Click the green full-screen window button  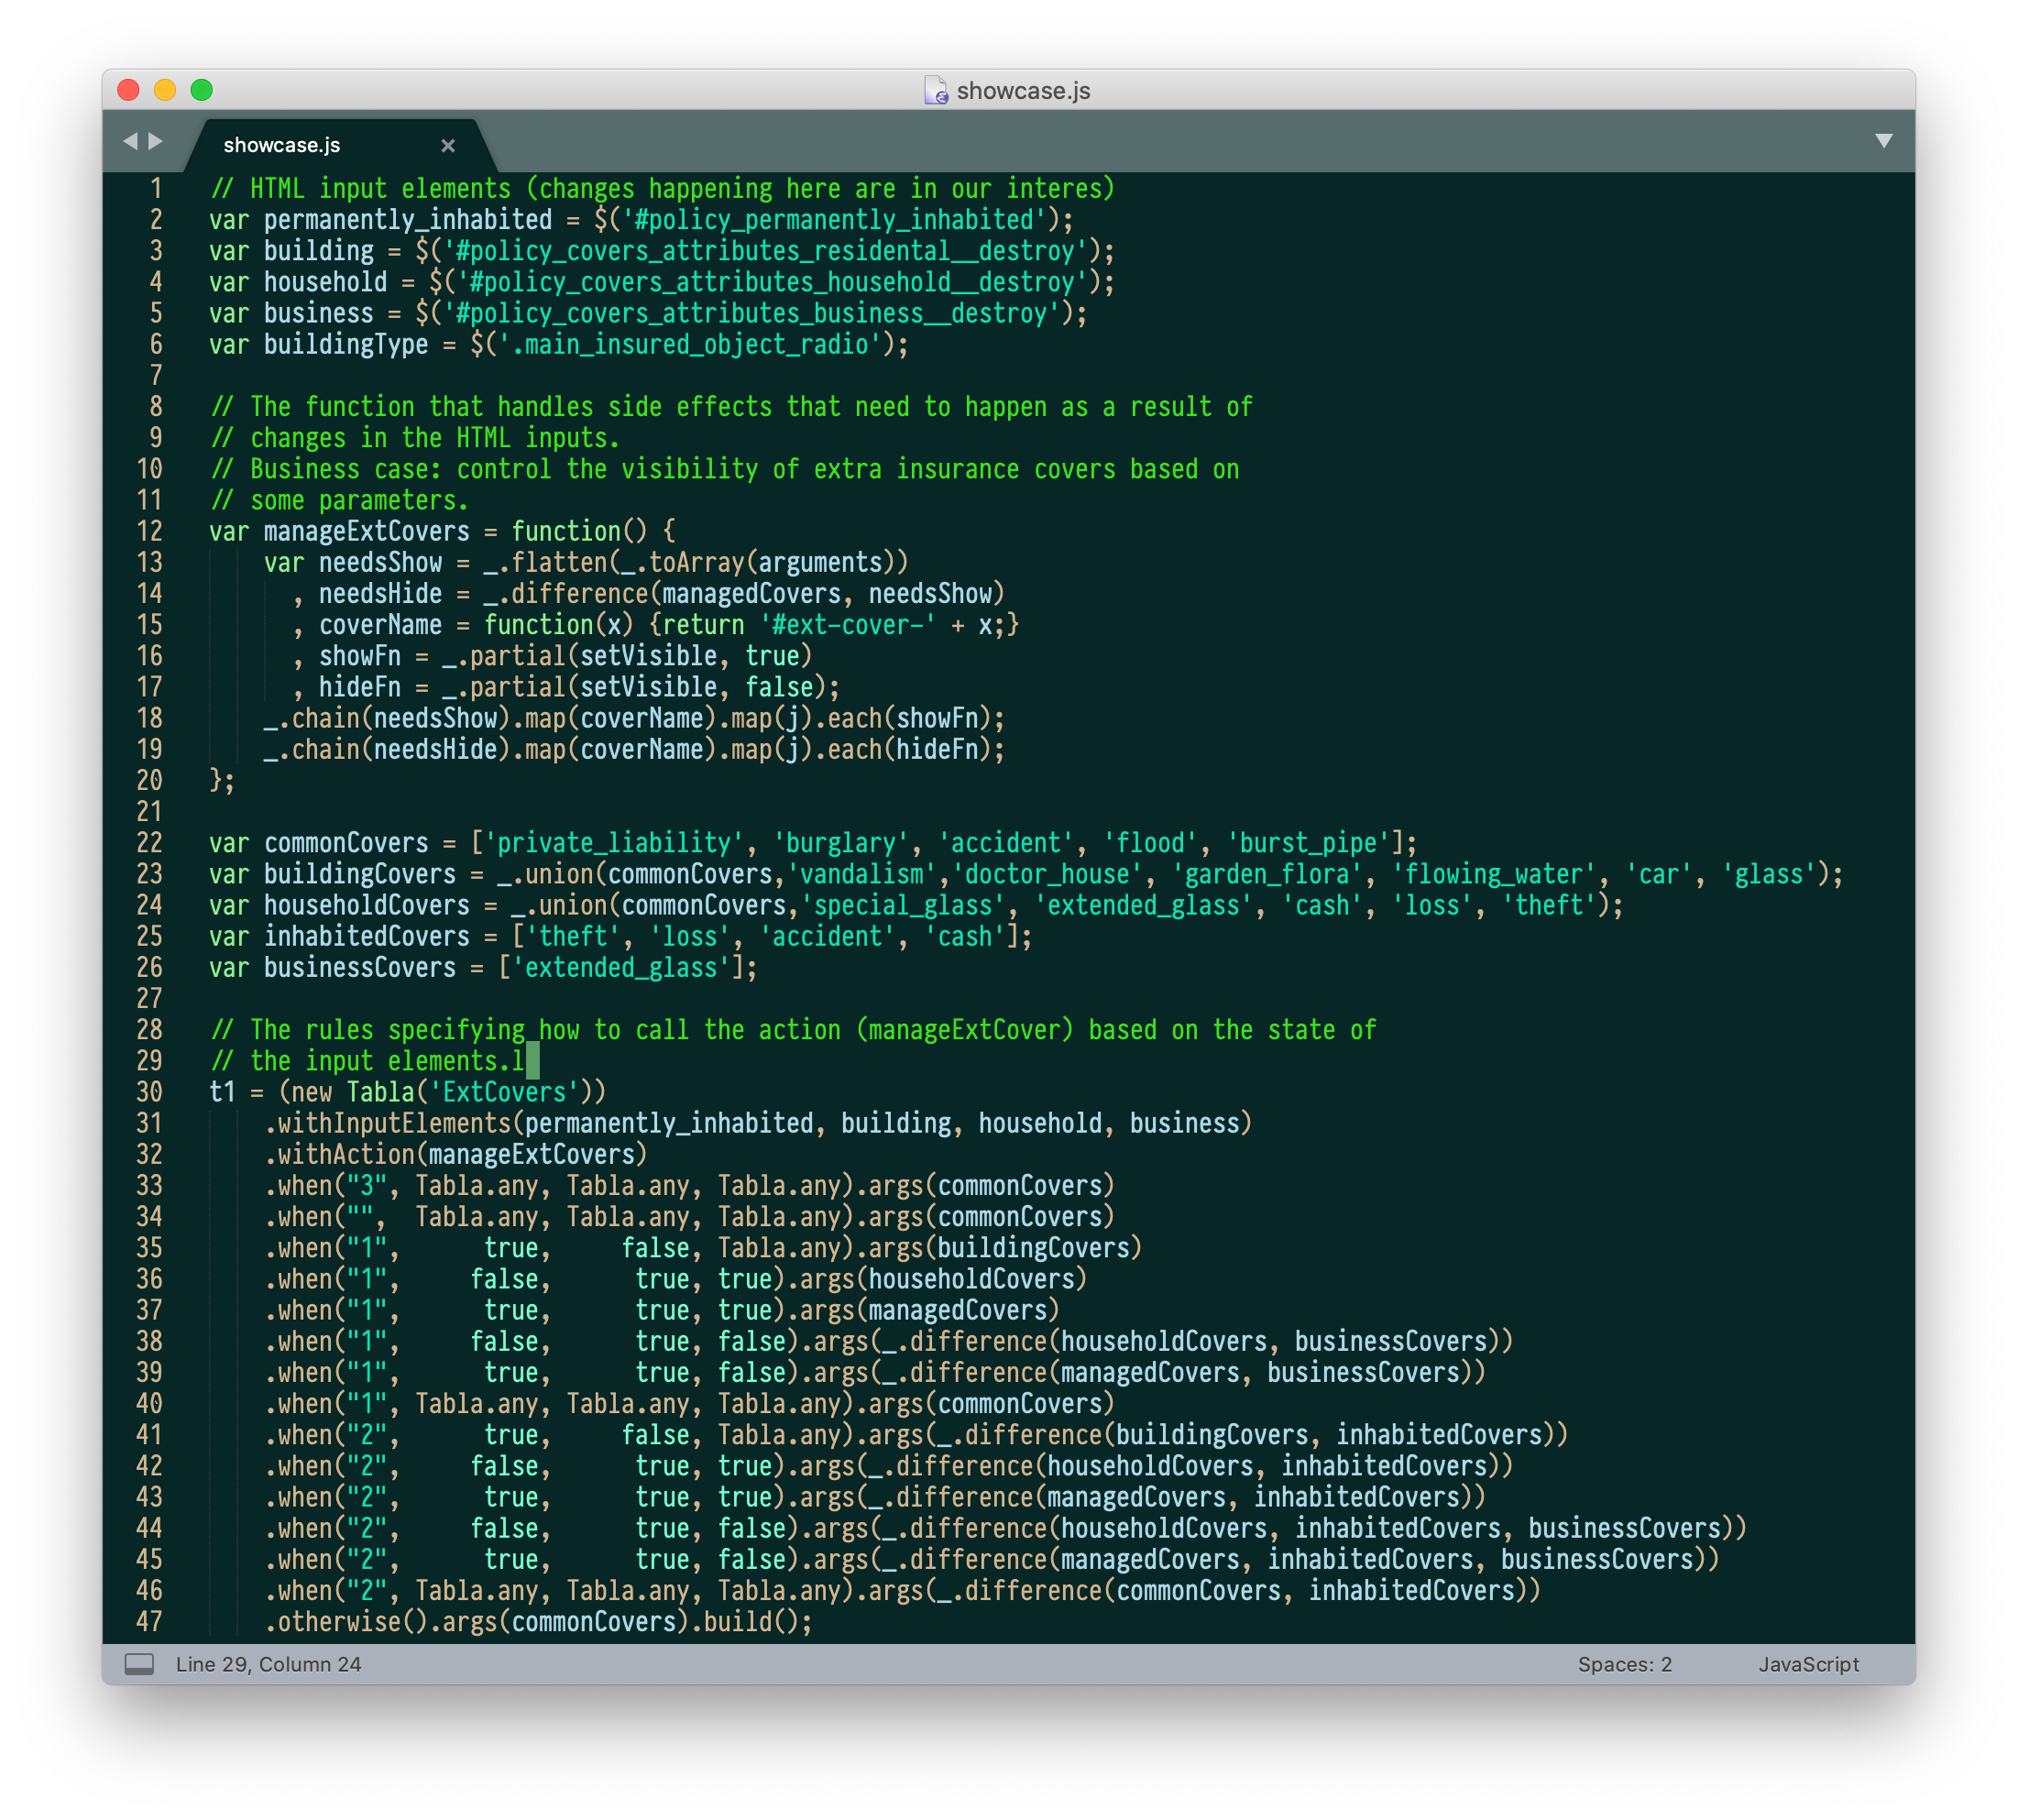point(202,90)
